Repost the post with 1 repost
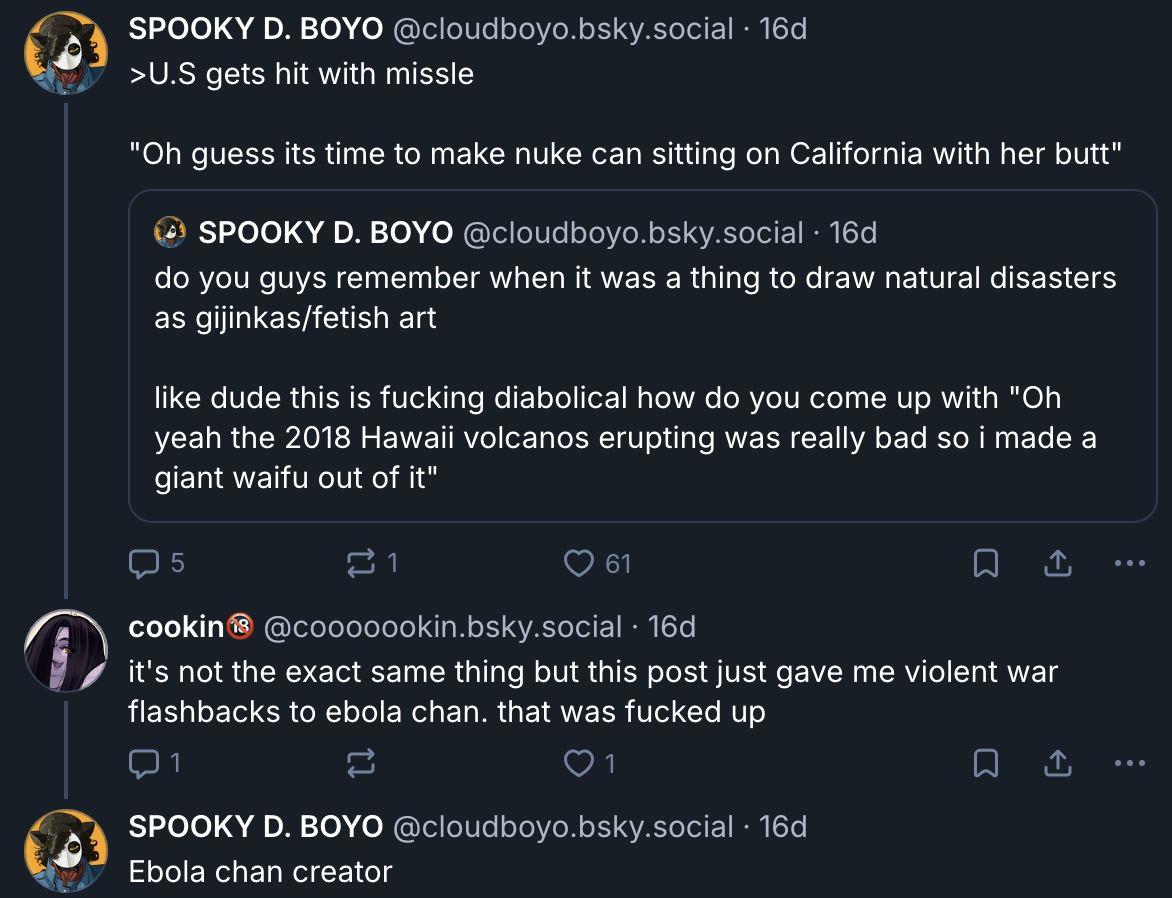Image resolution: width=1172 pixels, height=898 pixels. coord(360,564)
